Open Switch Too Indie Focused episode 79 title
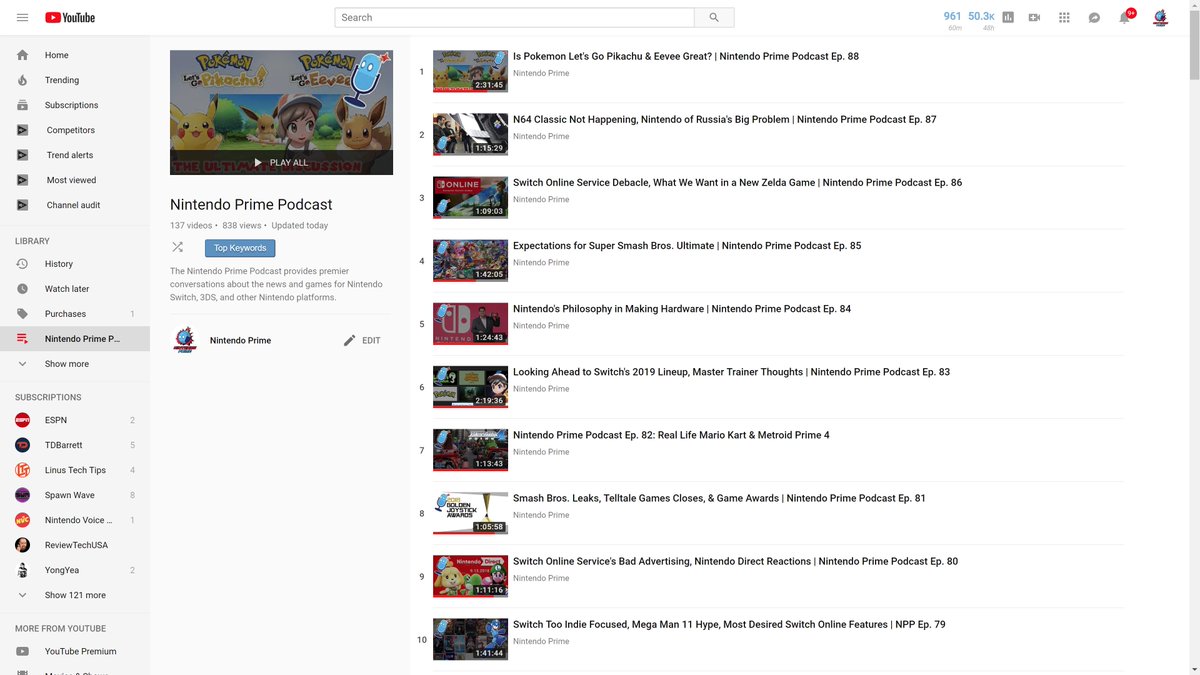Screen dimensions: 1200x675 click(x=729, y=624)
